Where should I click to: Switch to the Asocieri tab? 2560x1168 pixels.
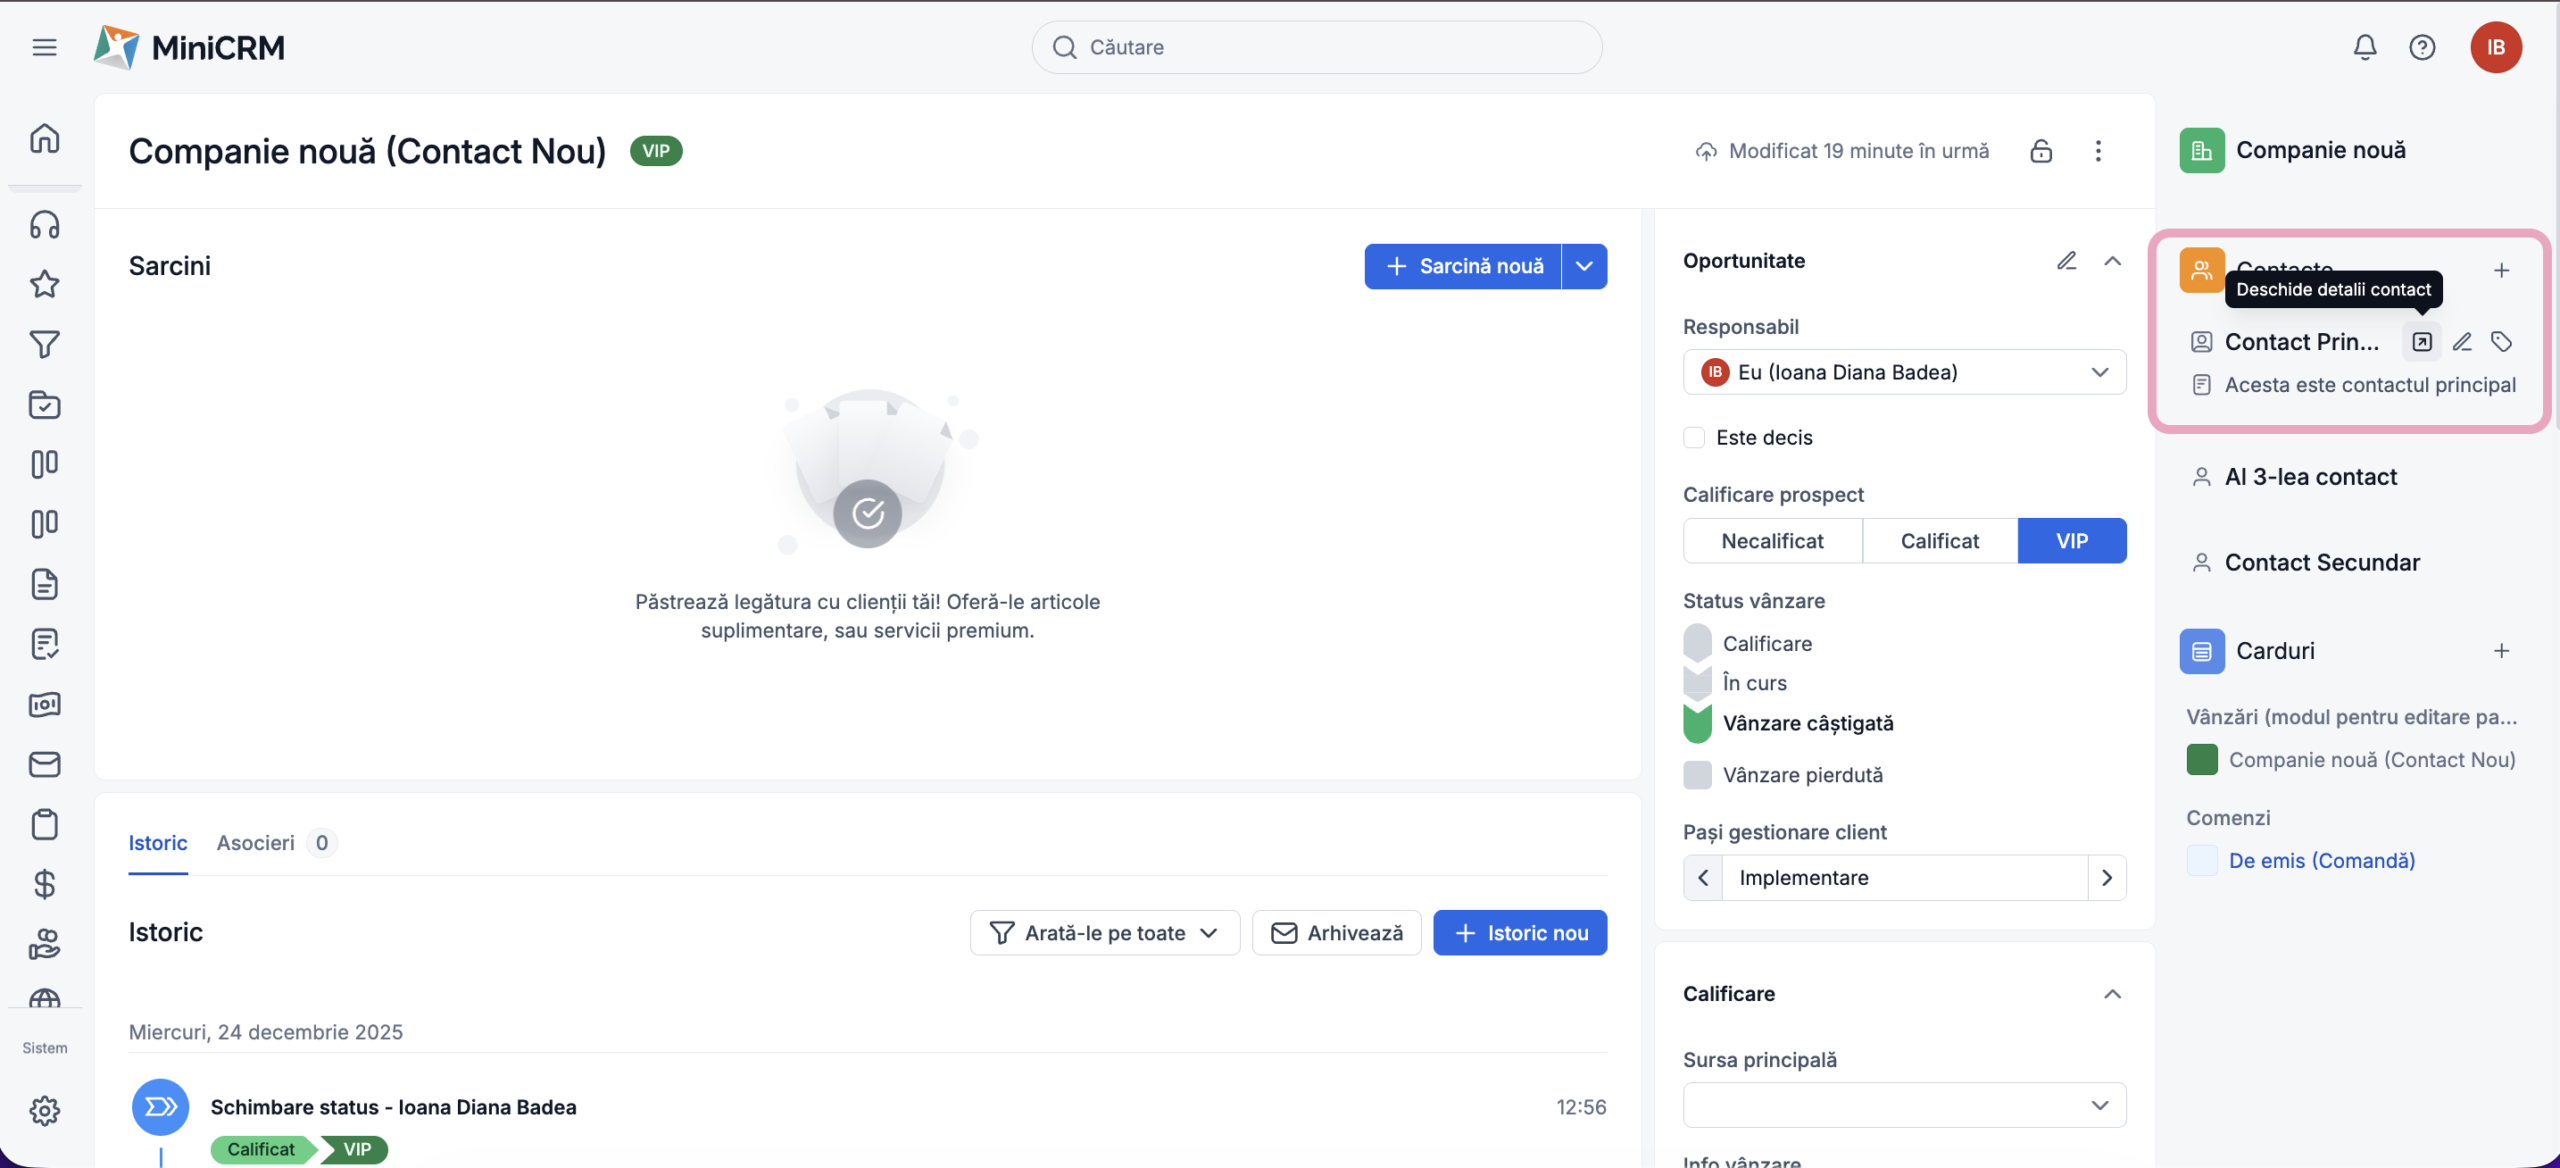coord(256,843)
